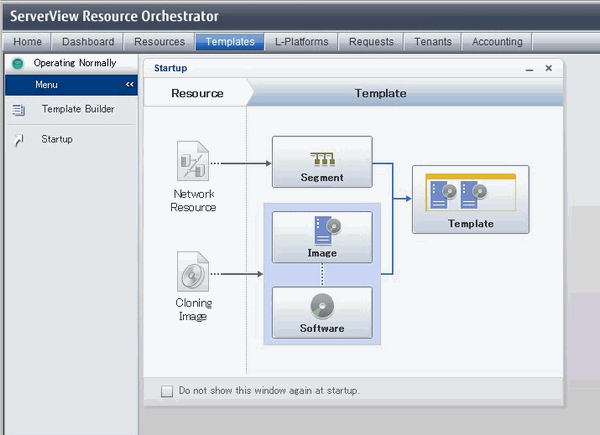Minimize the Startup window
The height and width of the screenshot is (435, 600).
tap(530, 69)
